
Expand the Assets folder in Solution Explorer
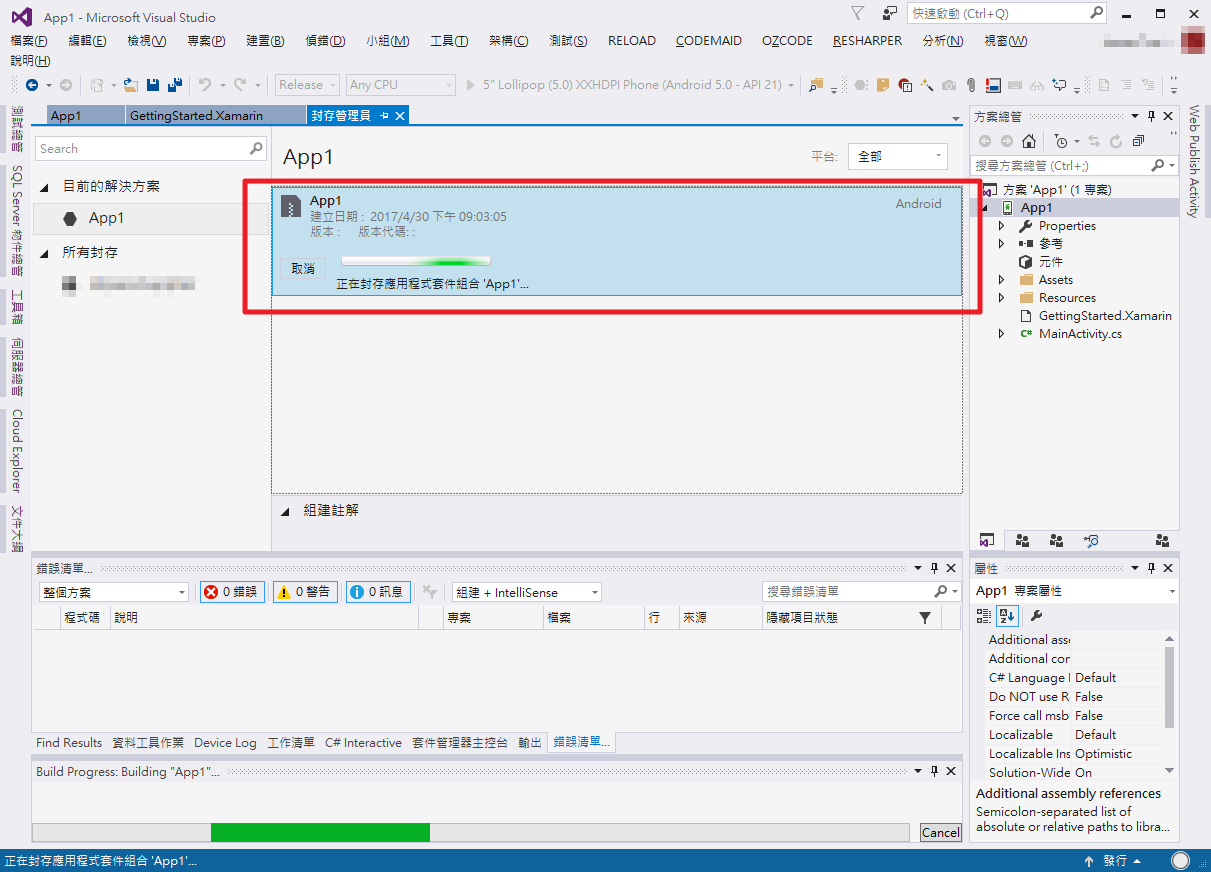click(1001, 280)
